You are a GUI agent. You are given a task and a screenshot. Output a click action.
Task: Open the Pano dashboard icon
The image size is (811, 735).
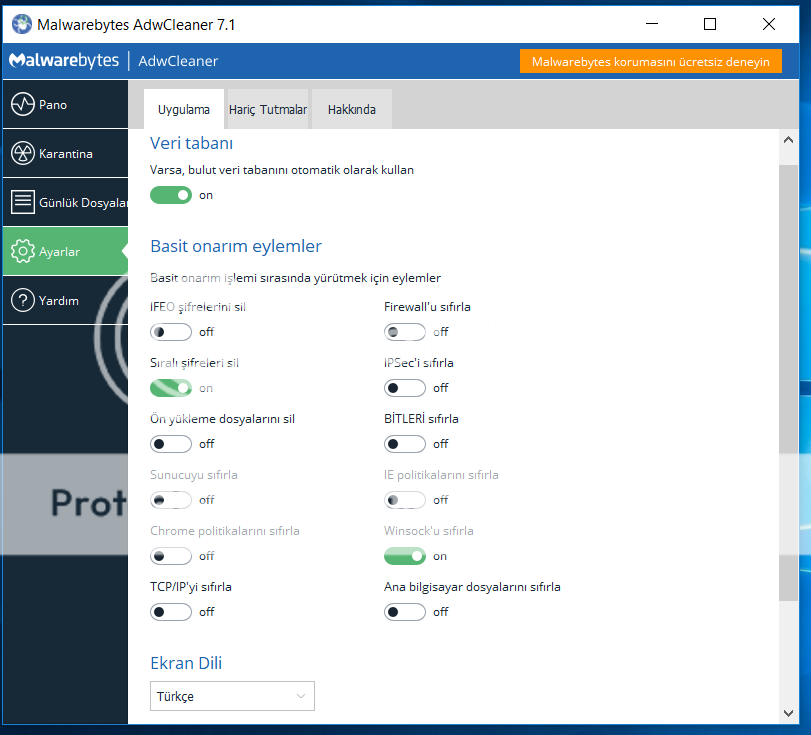(22, 105)
